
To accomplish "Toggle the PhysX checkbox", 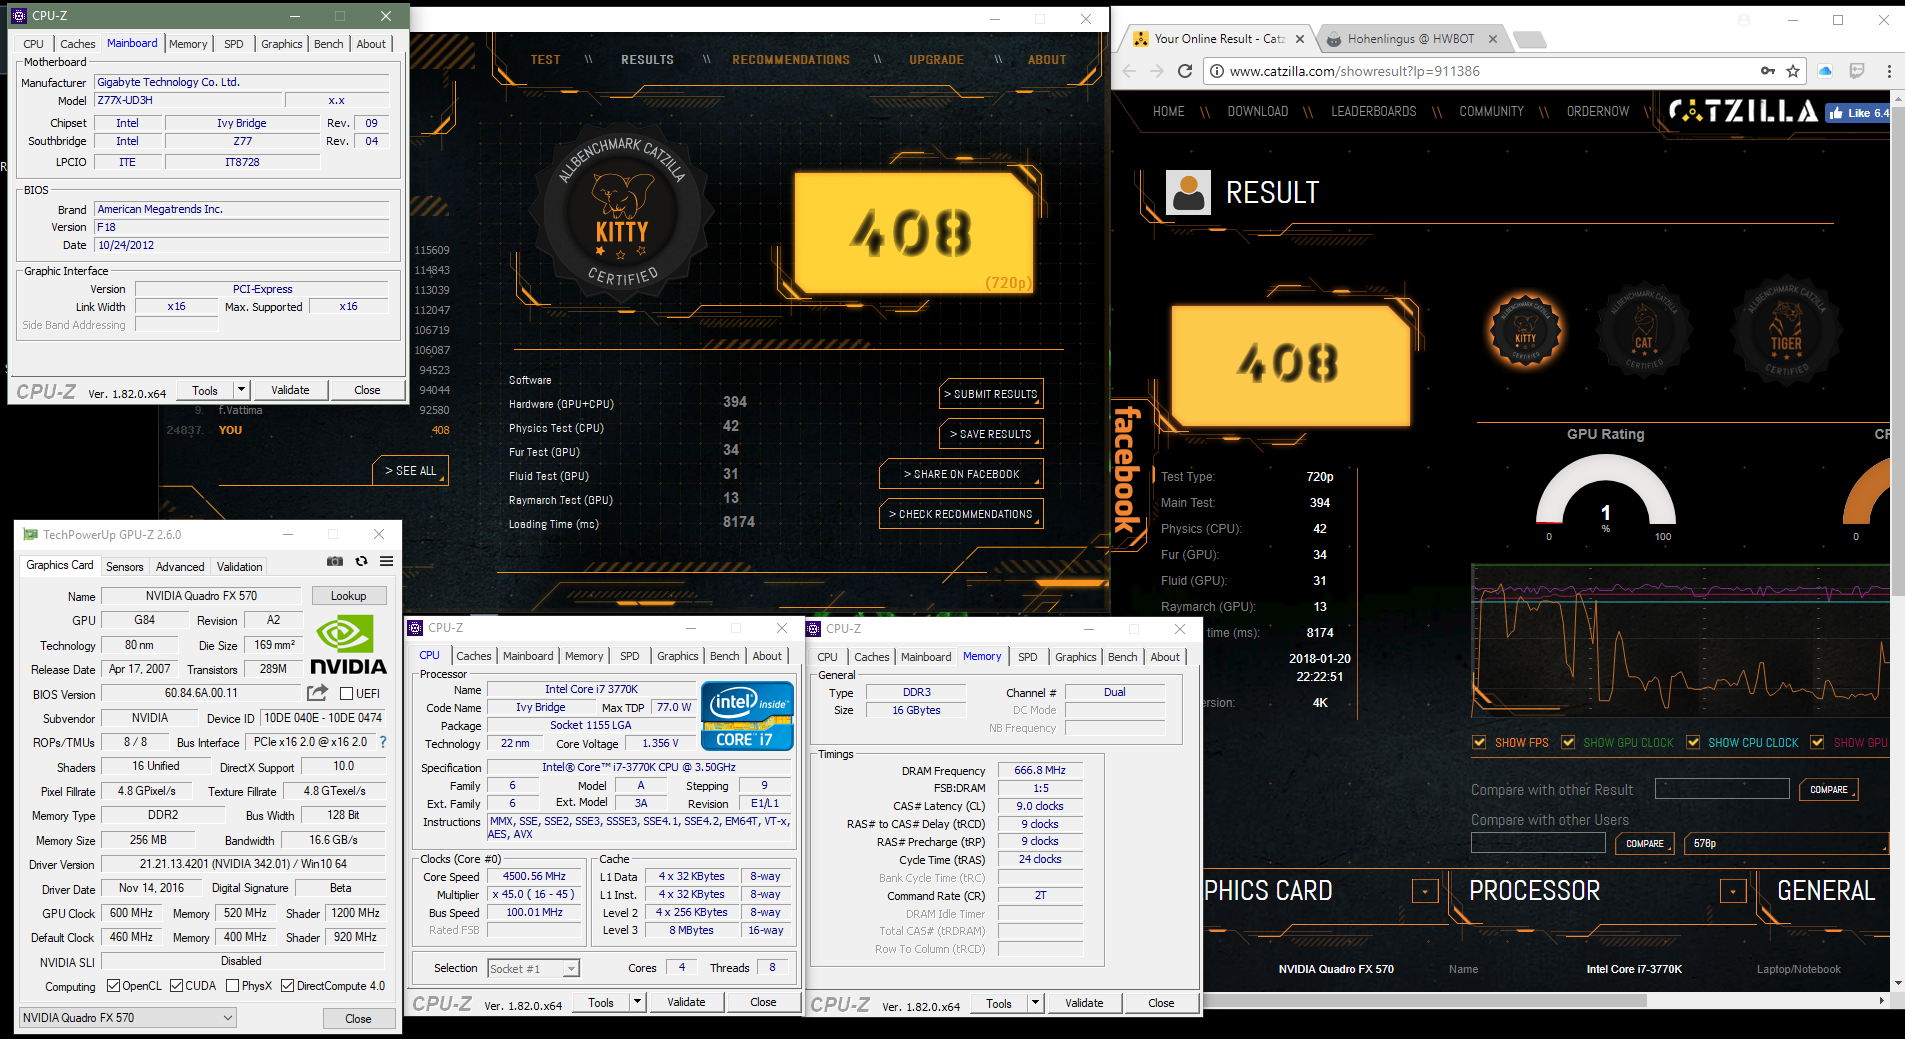I will coord(232,986).
